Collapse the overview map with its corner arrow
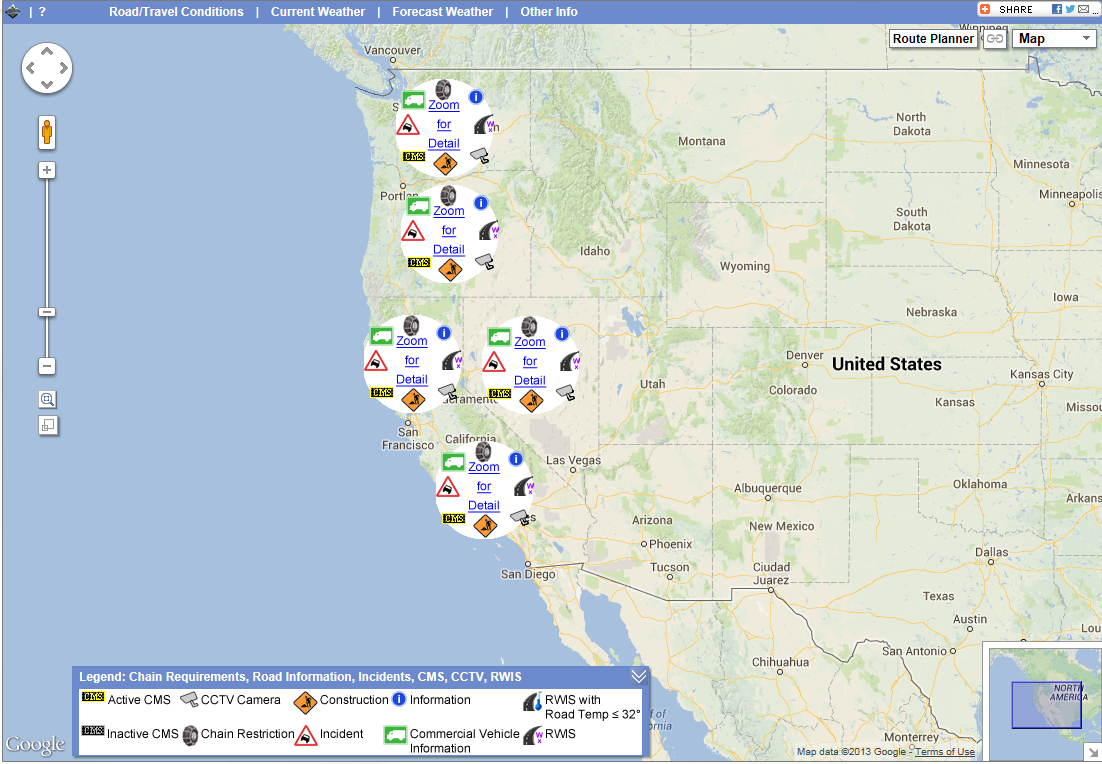Screen dimensions: 1102x764 (1093, 750)
